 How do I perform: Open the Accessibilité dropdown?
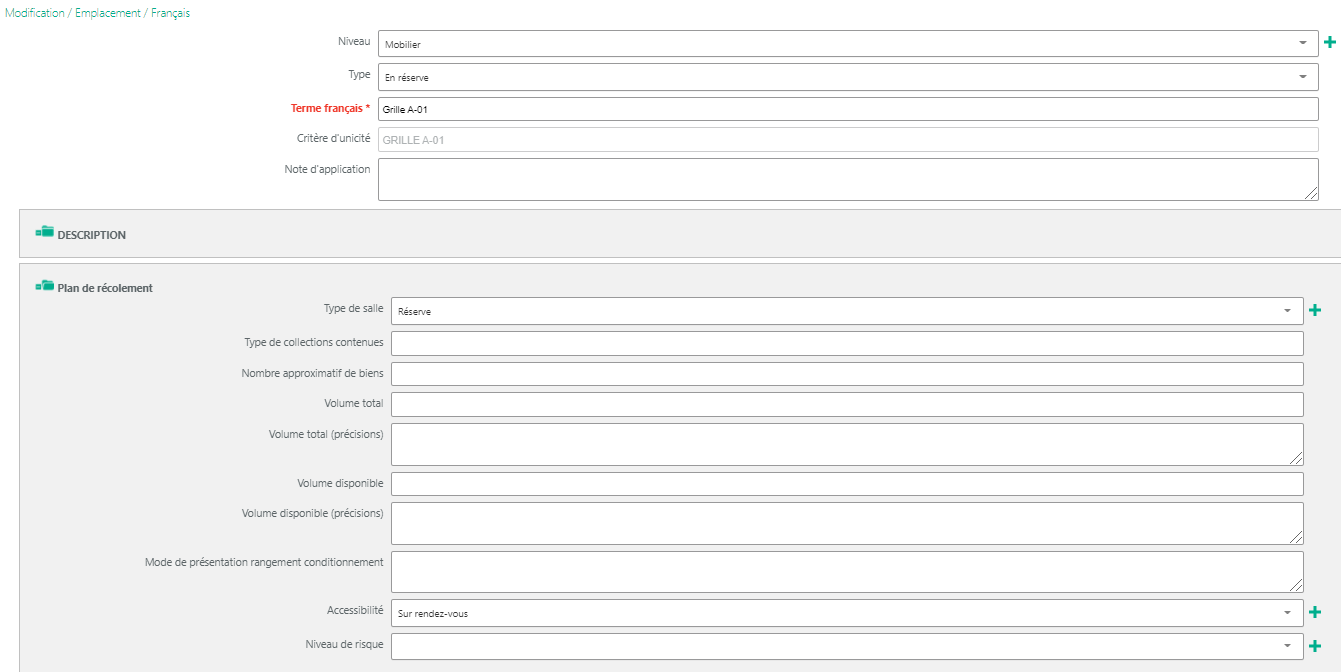coord(846,613)
